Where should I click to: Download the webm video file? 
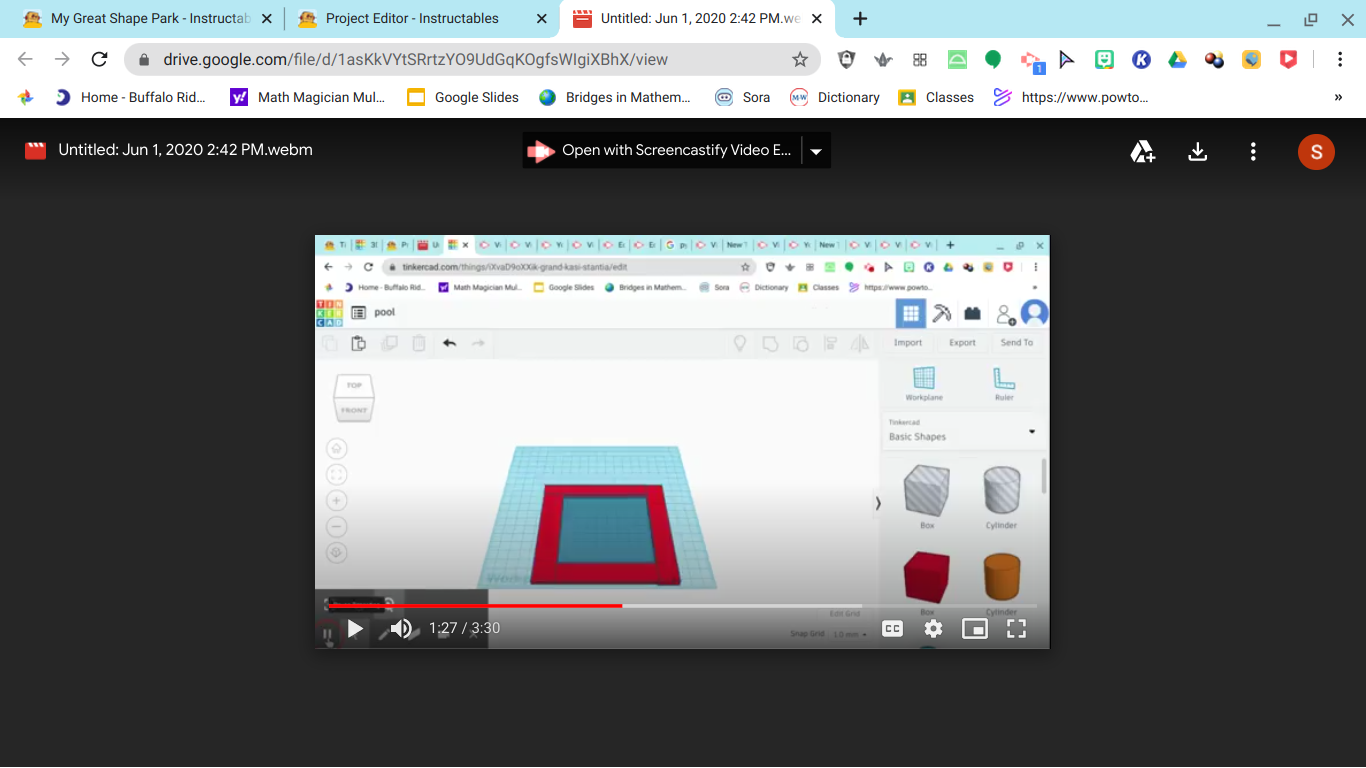(1197, 152)
